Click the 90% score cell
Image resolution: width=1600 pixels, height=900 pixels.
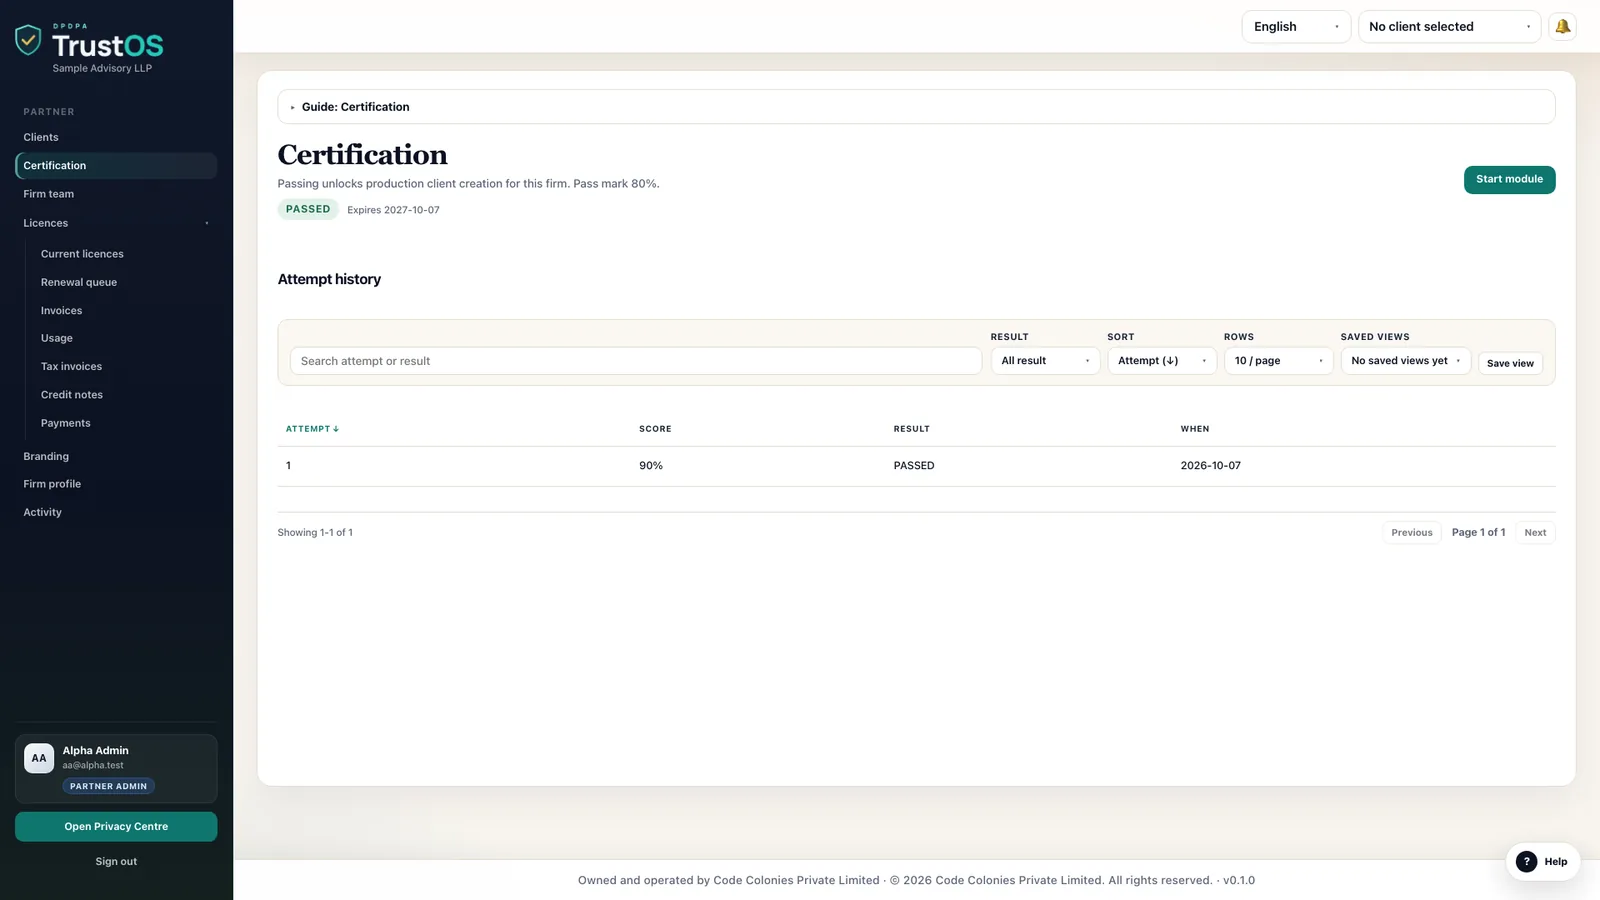(651, 466)
